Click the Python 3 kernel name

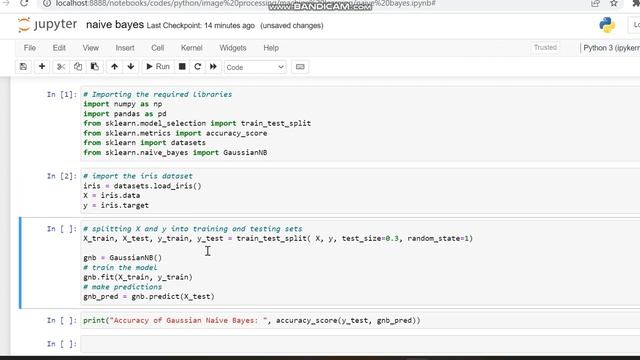[x=611, y=48]
